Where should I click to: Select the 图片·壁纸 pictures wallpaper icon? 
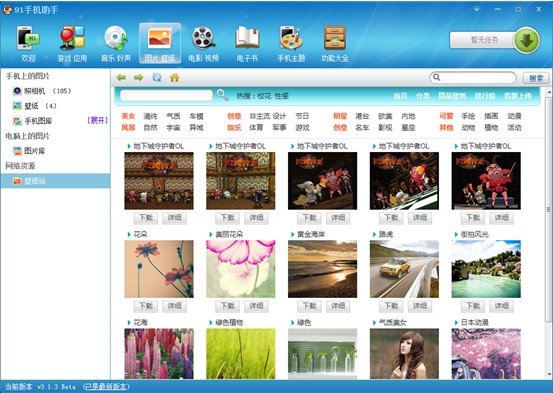coord(160,43)
